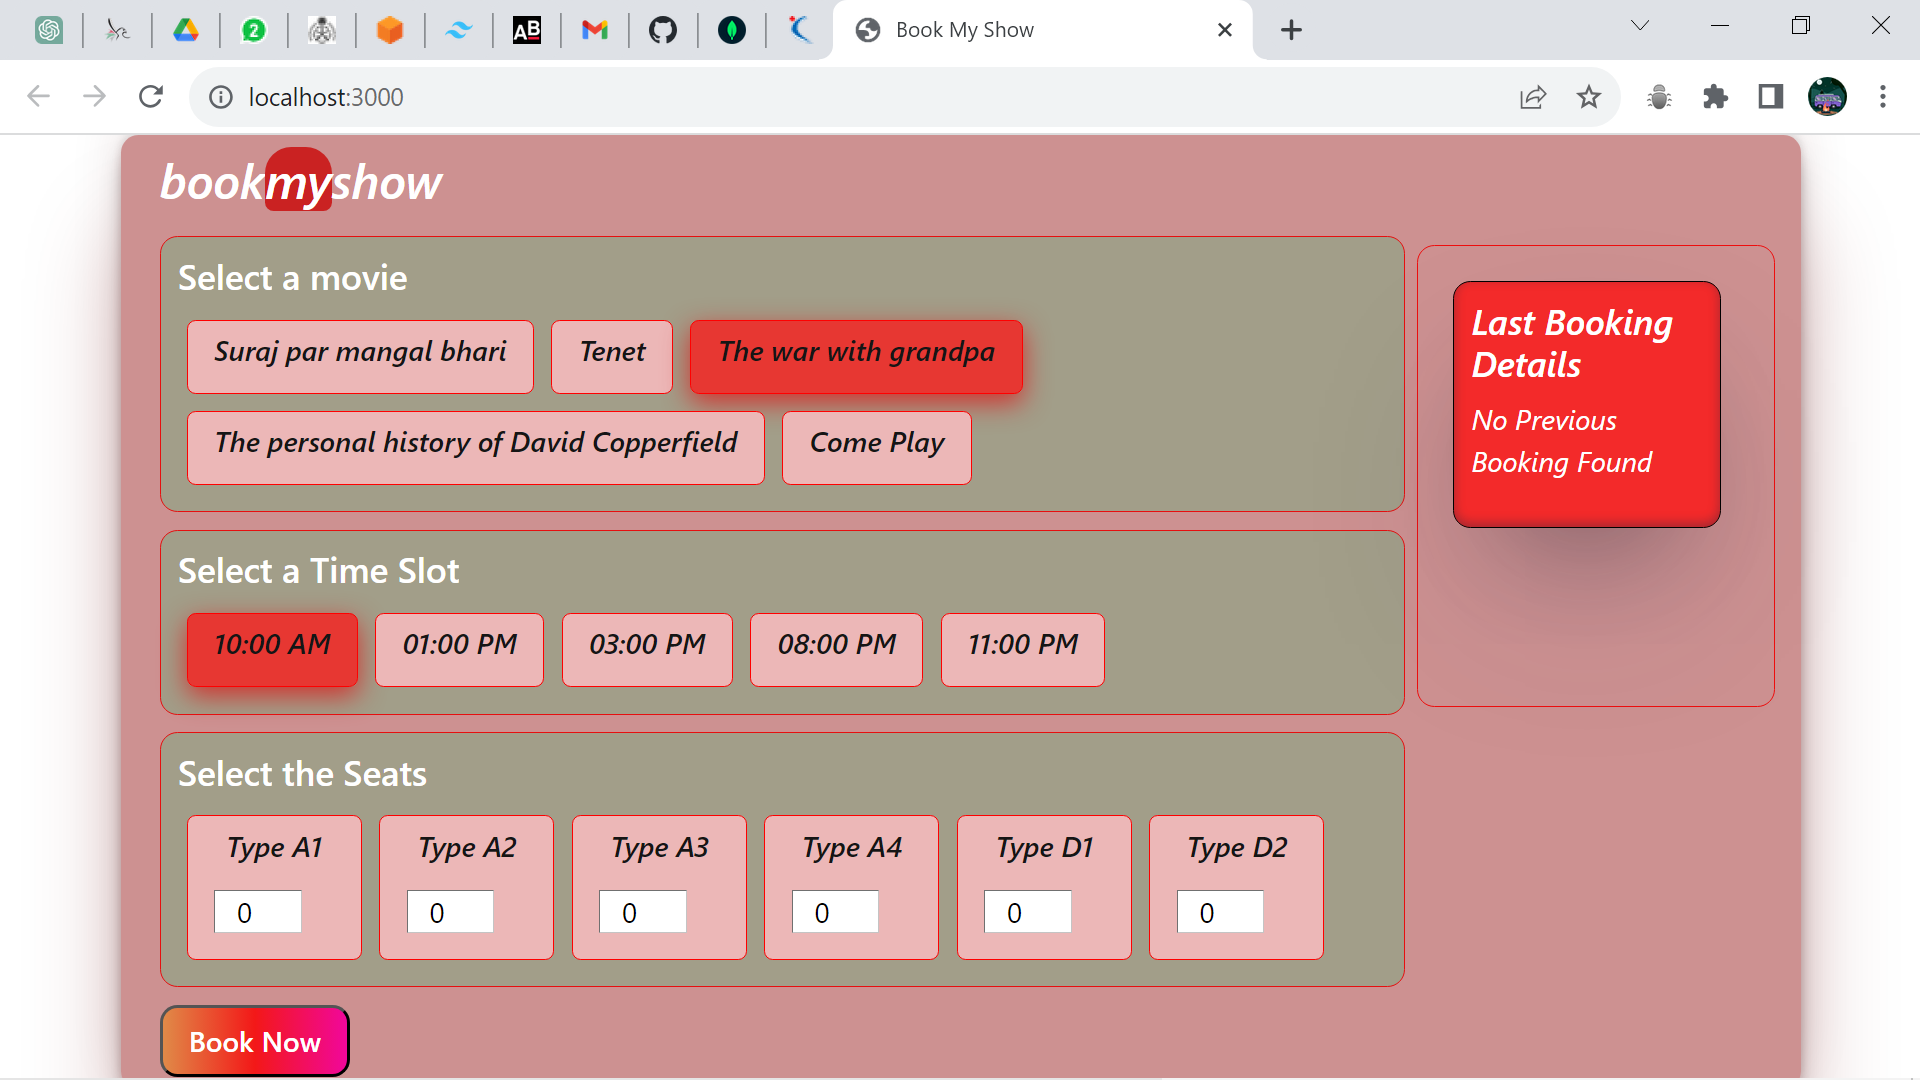This screenshot has height=1080, width=1920.
Task: Open the Gmail pinned tab
Action: coord(595,30)
